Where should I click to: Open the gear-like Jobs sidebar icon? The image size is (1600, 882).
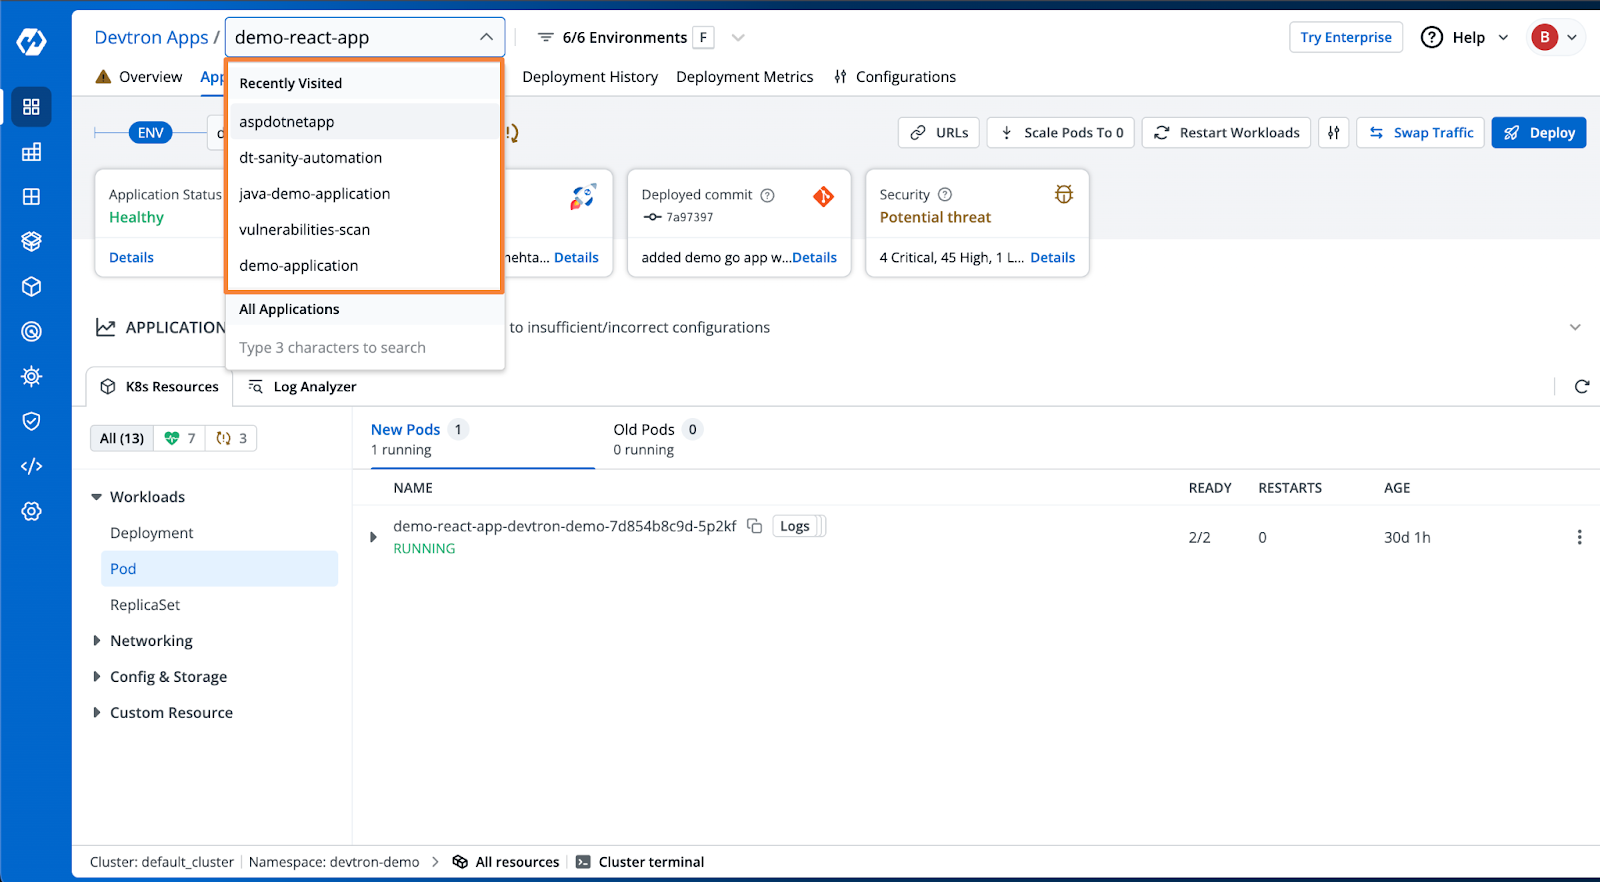click(31, 376)
